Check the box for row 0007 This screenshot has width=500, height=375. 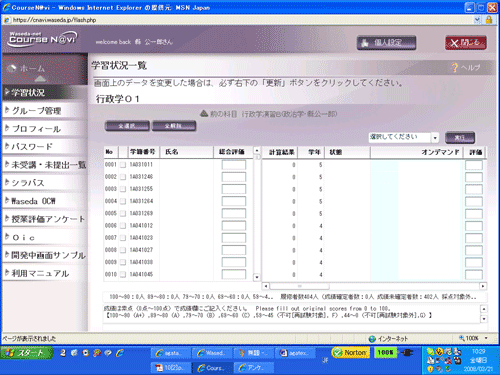tap(123, 238)
